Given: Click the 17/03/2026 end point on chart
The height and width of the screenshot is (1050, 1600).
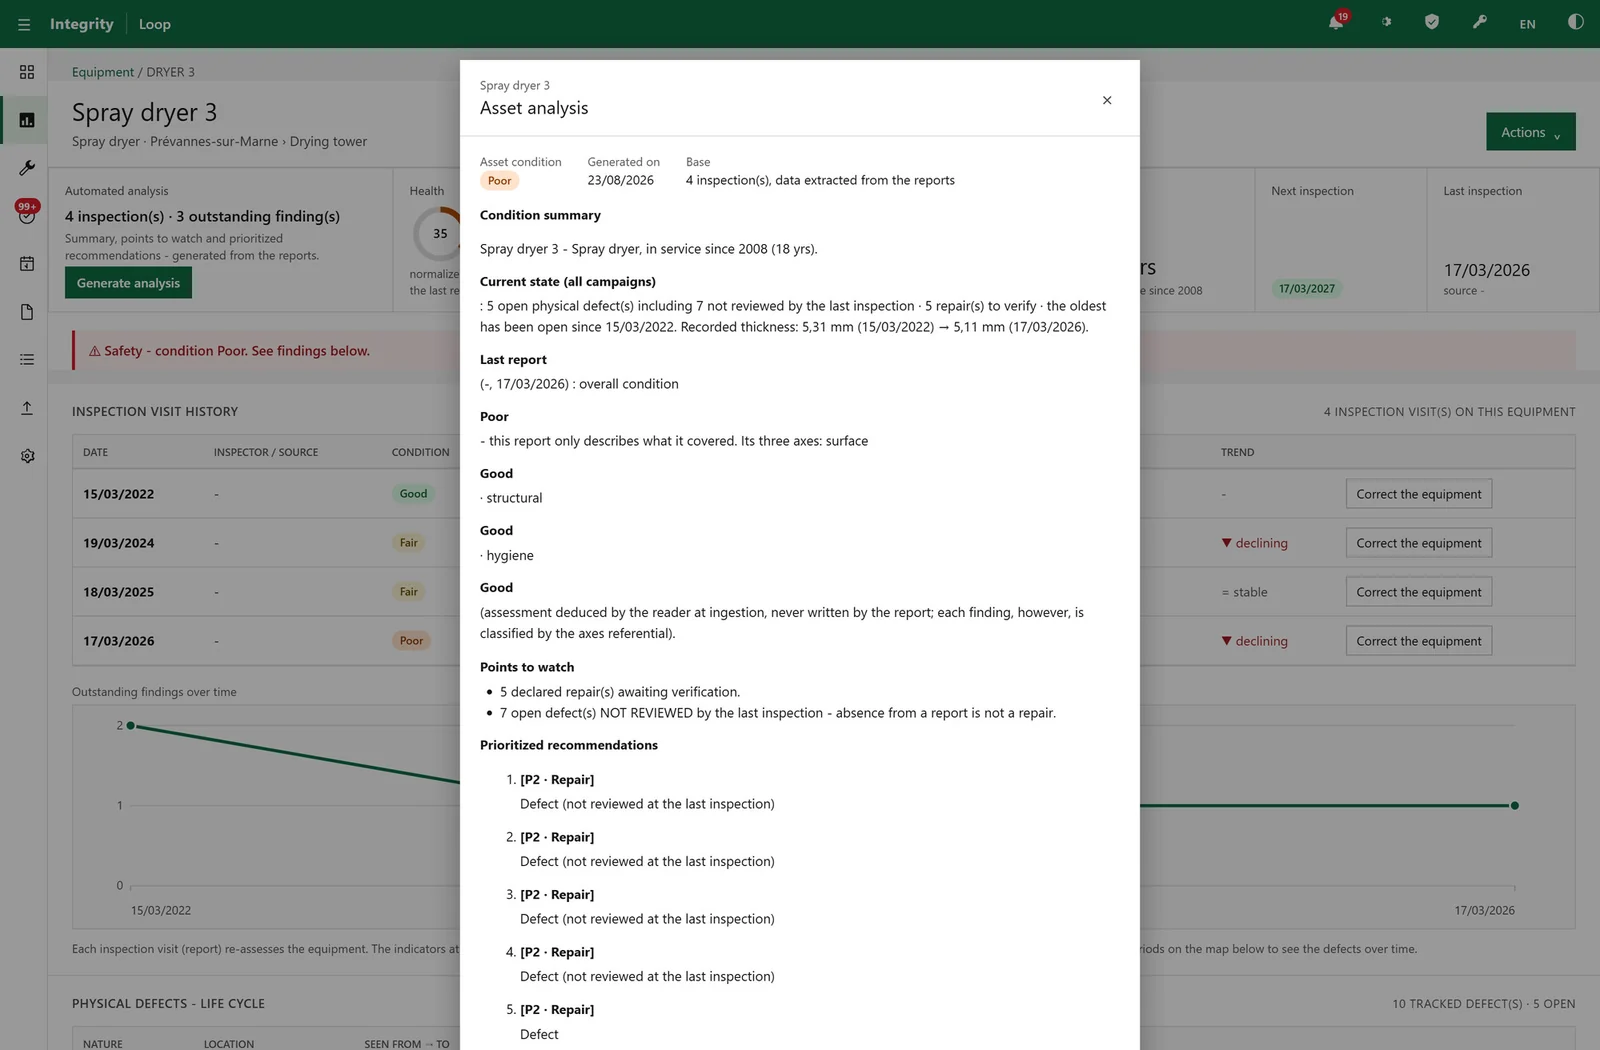Looking at the screenshot, I should pos(1515,805).
